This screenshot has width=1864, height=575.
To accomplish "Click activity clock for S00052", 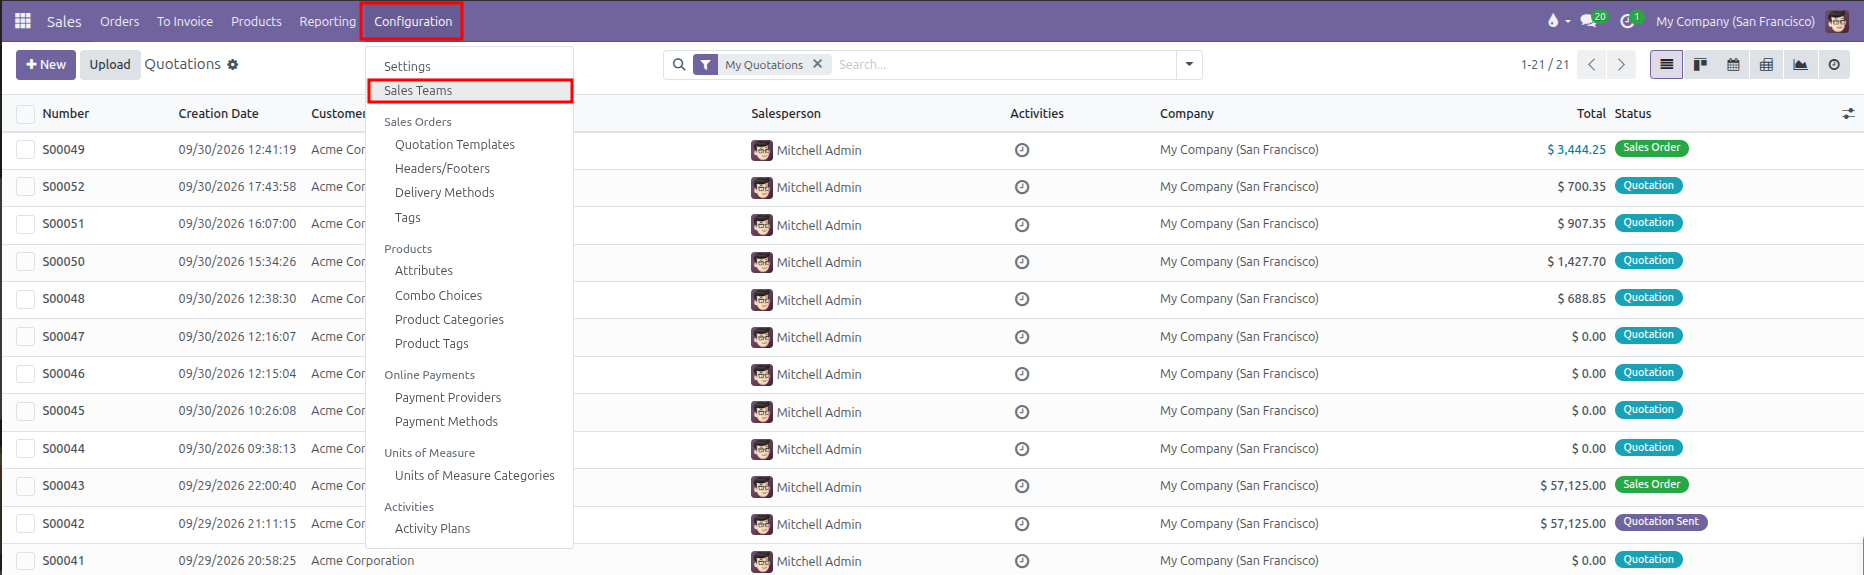I will point(1022,187).
